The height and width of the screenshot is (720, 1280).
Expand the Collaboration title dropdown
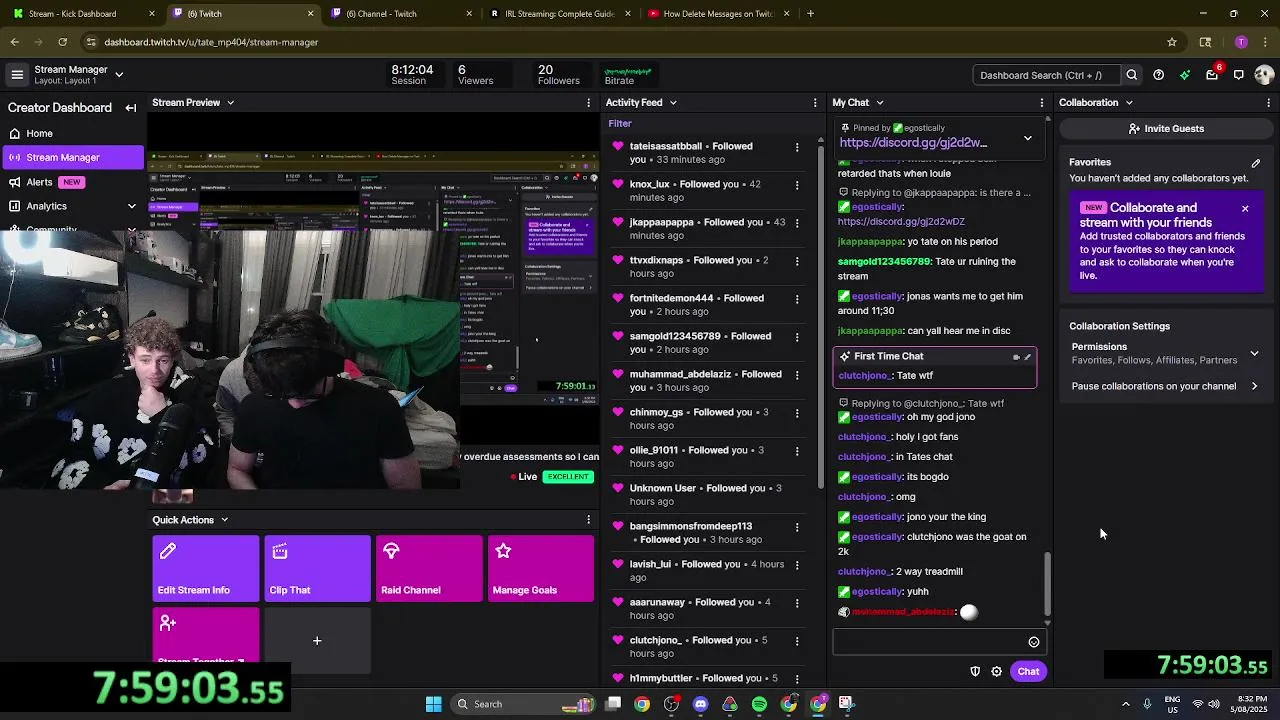pyautogui.click(x=1129, y=103)
